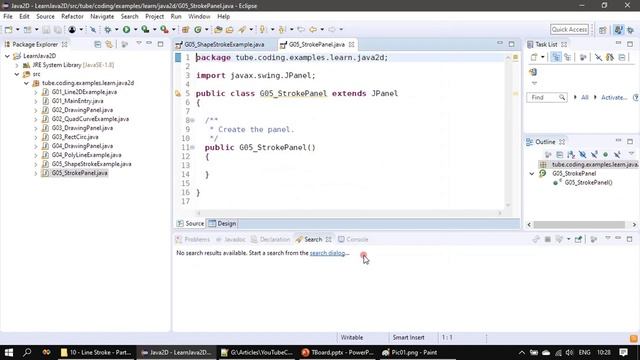Screen dimensions: 640x360
Task: Click the Open Type icon
Action: point(218,29)
